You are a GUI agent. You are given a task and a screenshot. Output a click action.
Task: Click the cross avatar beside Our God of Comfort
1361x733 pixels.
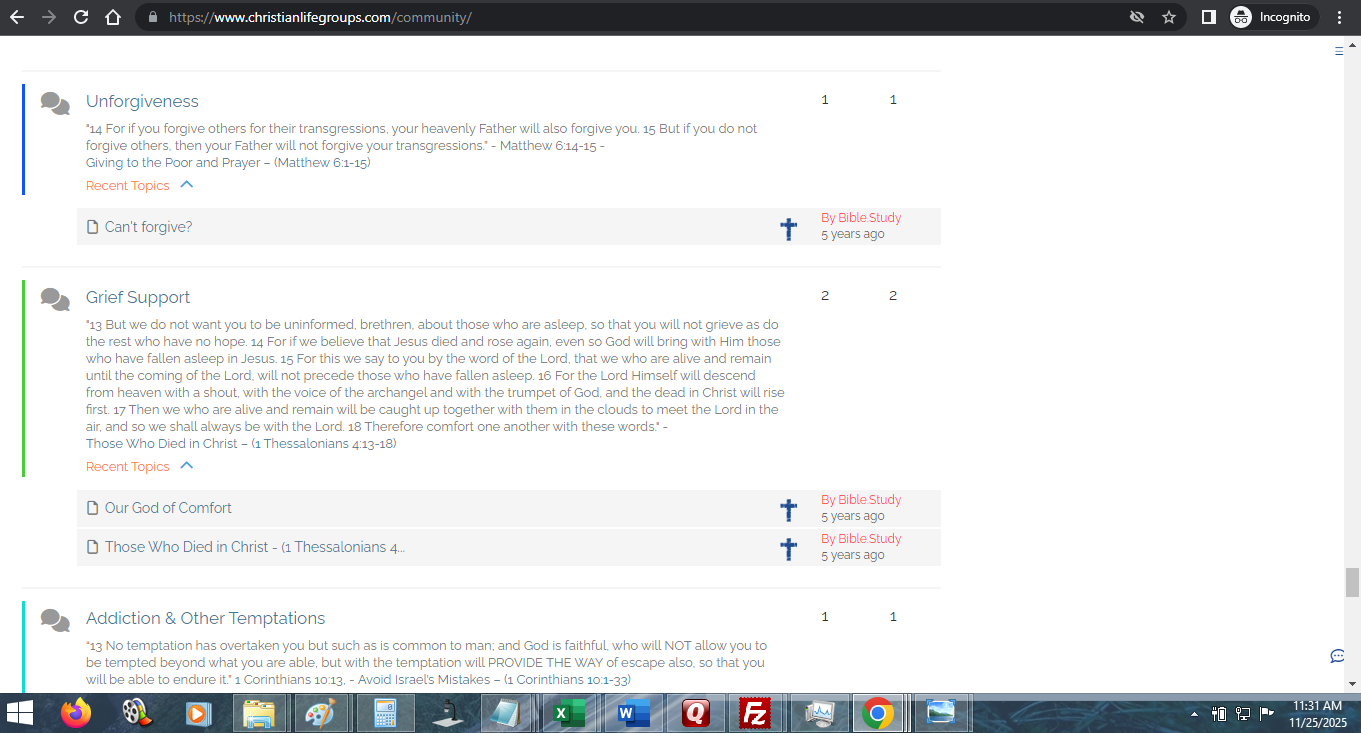[x=788, y=510]
